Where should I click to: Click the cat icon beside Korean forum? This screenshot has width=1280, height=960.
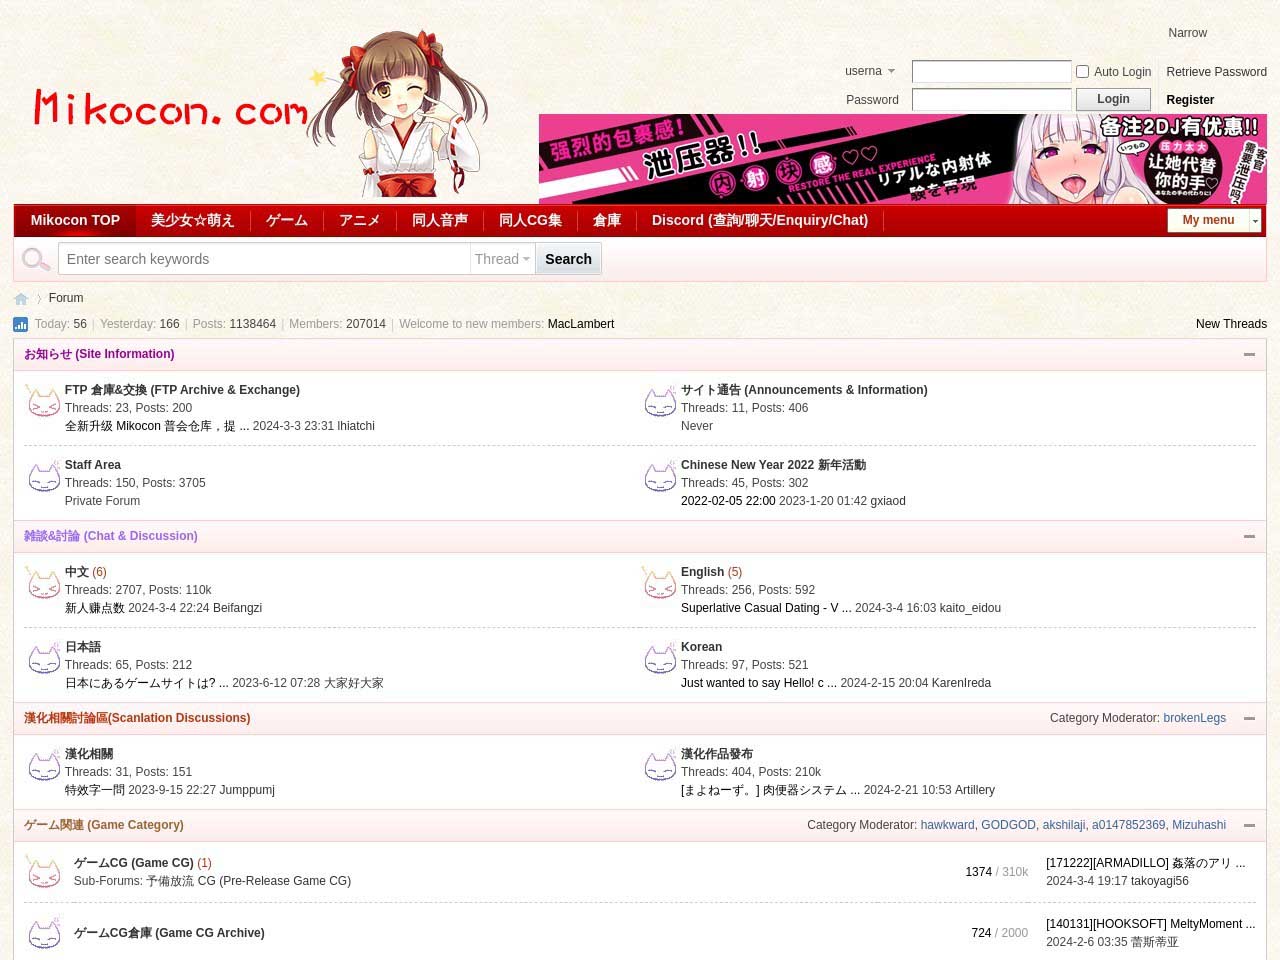pyautogui.click(x=659, y=659)
